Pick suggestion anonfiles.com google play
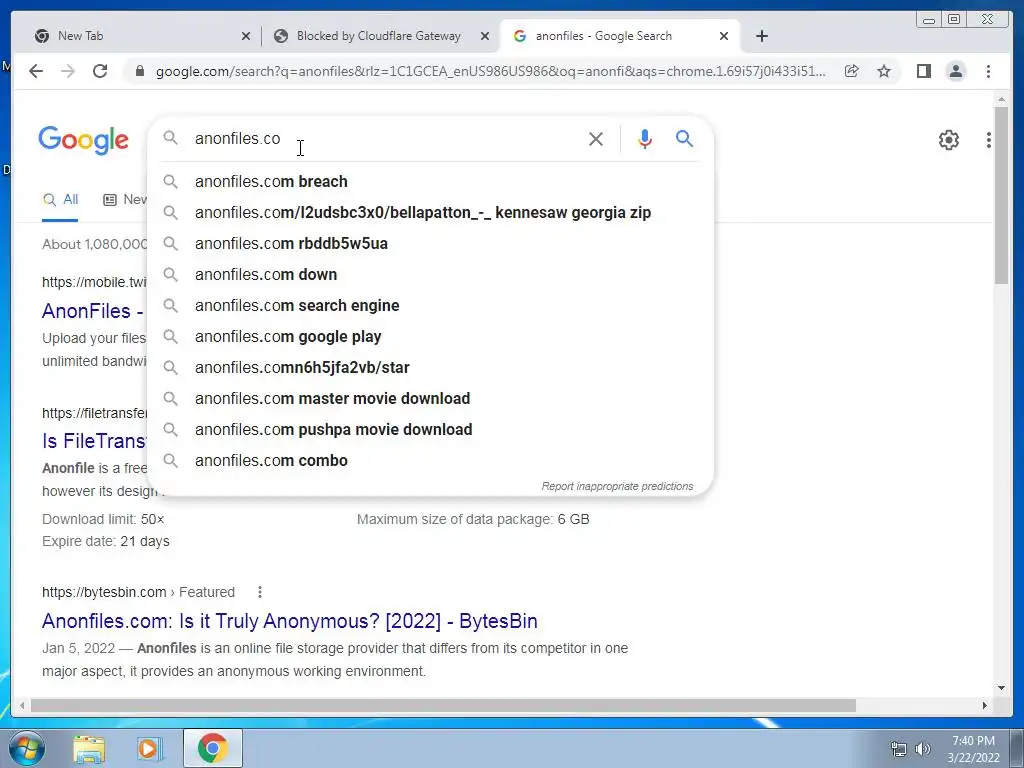Screen dimensions: 1024x768 point(431,336)
